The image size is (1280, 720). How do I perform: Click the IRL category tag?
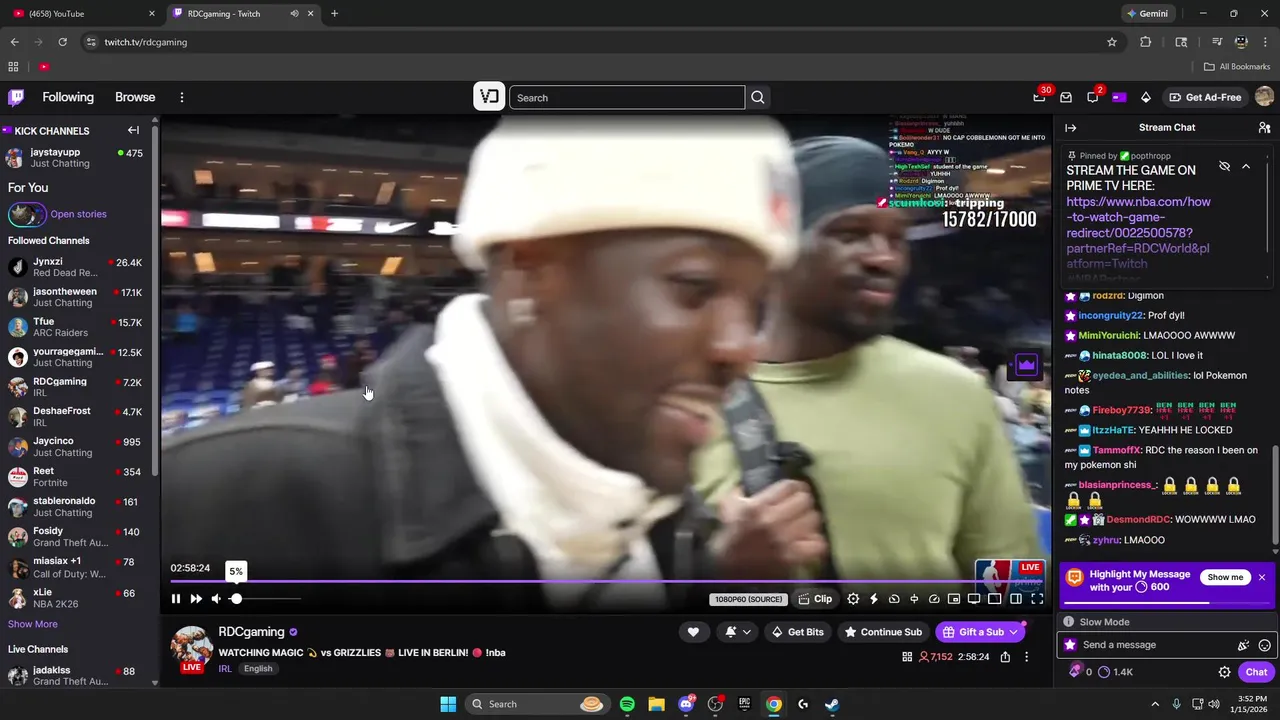[225, 669]
